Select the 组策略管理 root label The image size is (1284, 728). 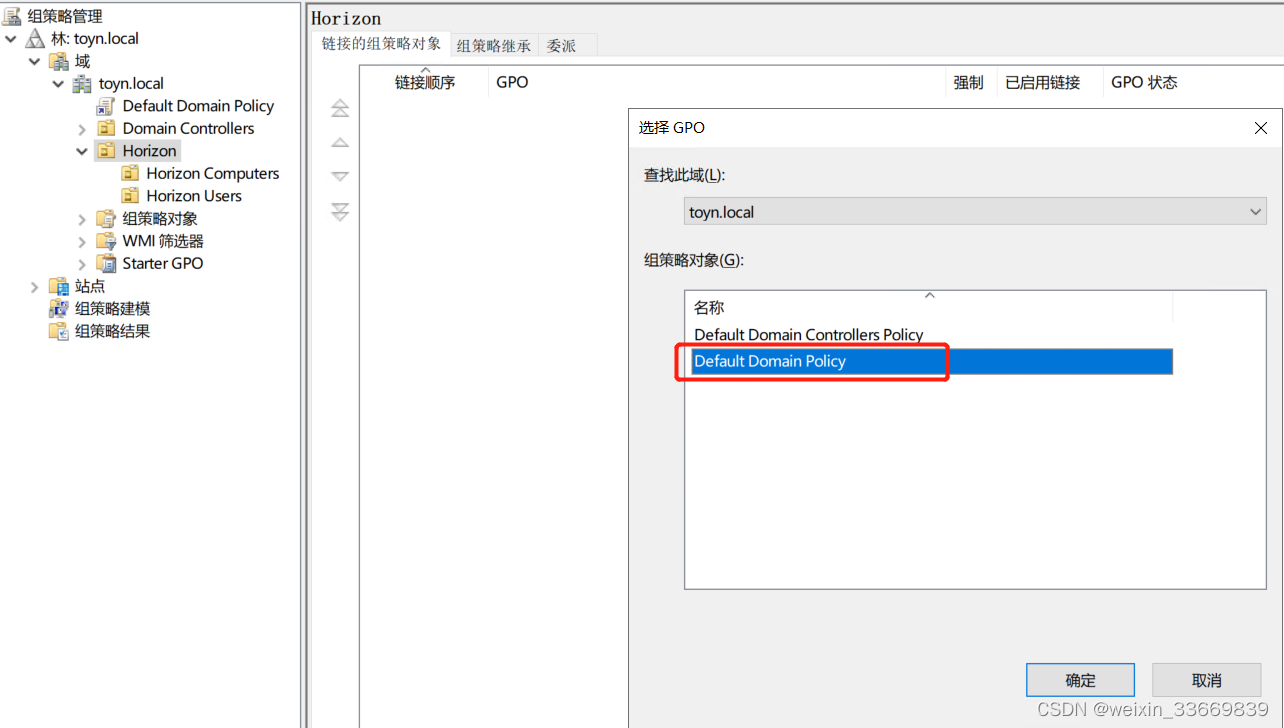pos(65,16)
